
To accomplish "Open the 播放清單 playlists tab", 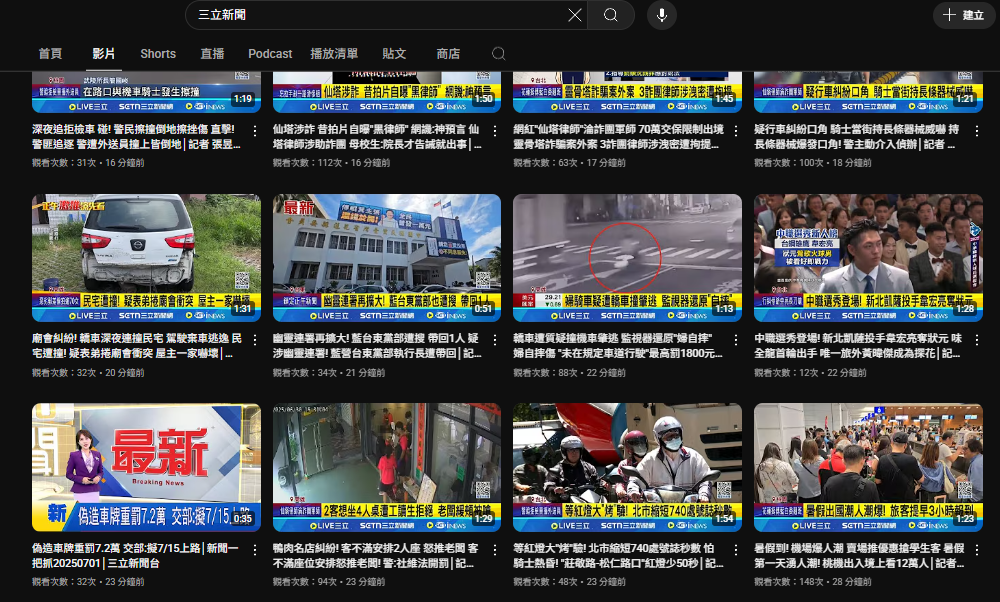I will pos(334,54).
